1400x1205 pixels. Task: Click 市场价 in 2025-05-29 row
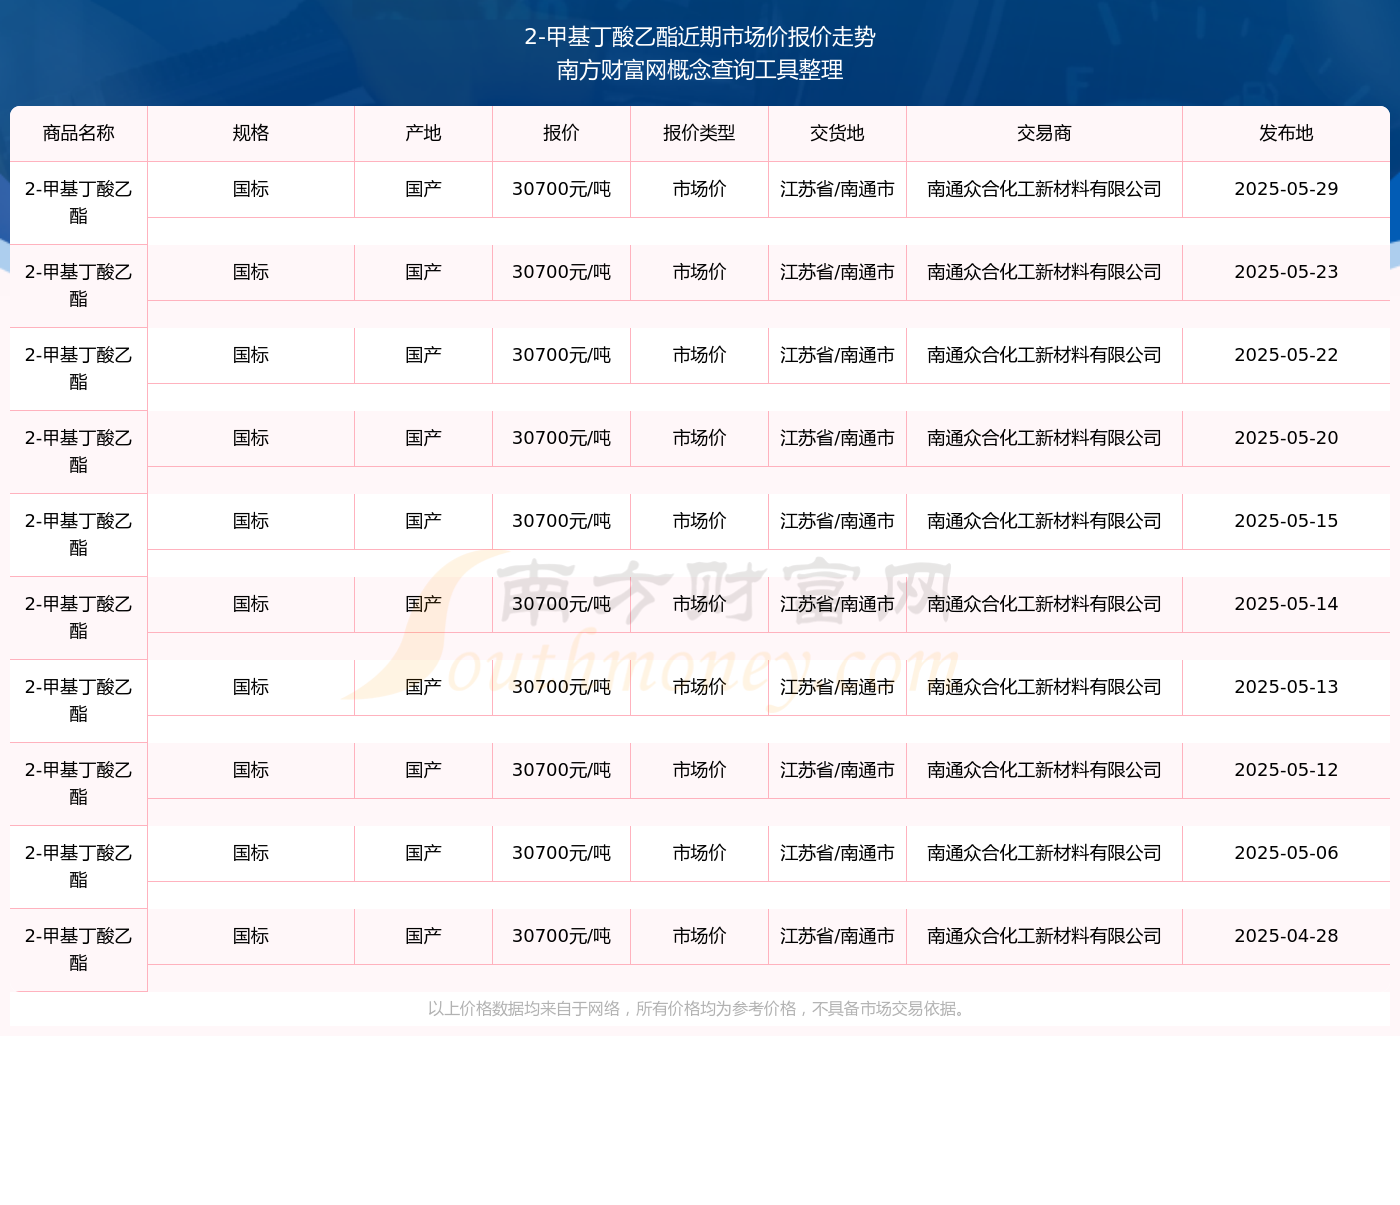(700, 189)
